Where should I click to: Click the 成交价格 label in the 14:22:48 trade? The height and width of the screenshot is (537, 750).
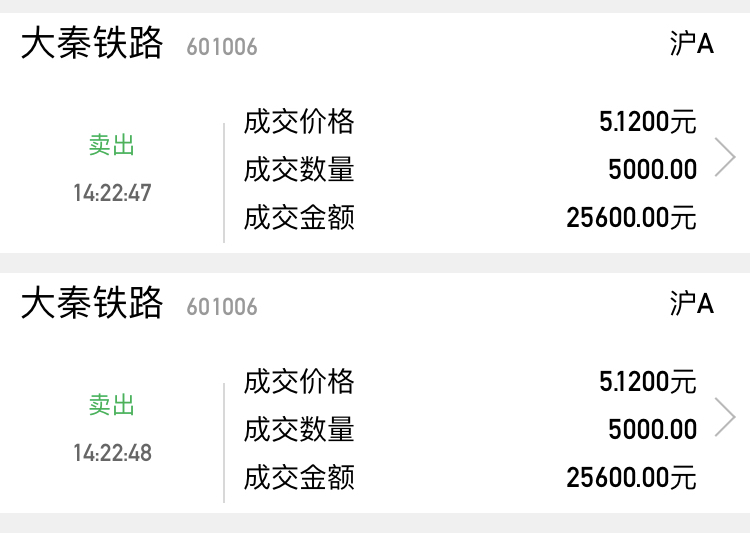click(x=299, y=382)
